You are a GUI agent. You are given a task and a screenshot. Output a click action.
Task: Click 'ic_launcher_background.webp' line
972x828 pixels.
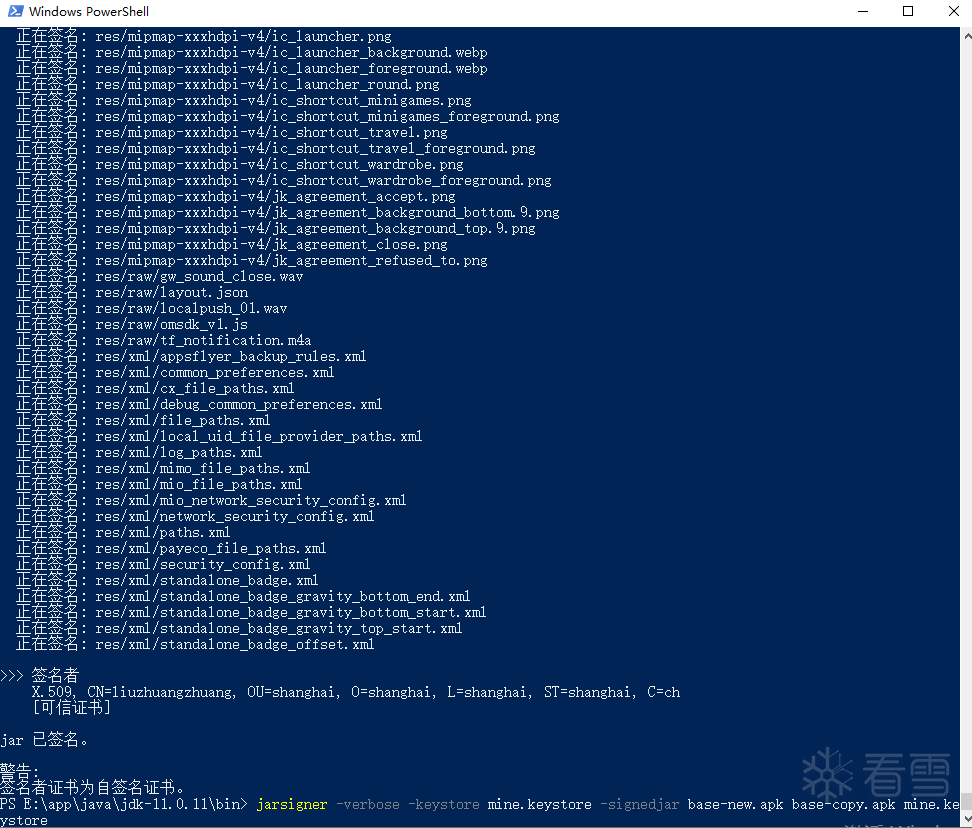[x=252, y=53]
